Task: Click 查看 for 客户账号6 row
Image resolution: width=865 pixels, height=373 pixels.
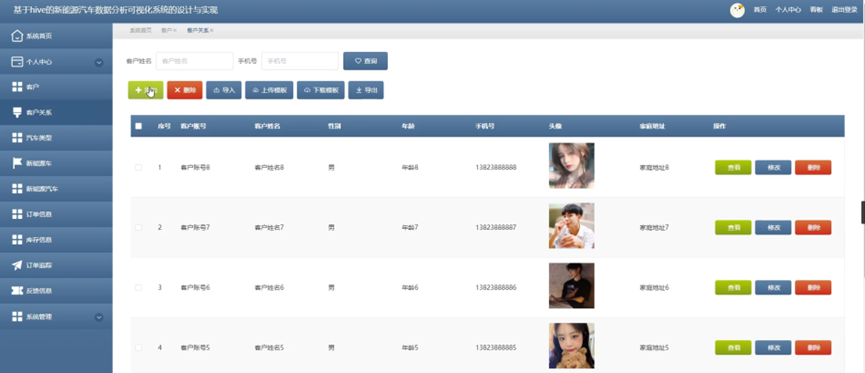Action: 733,287
